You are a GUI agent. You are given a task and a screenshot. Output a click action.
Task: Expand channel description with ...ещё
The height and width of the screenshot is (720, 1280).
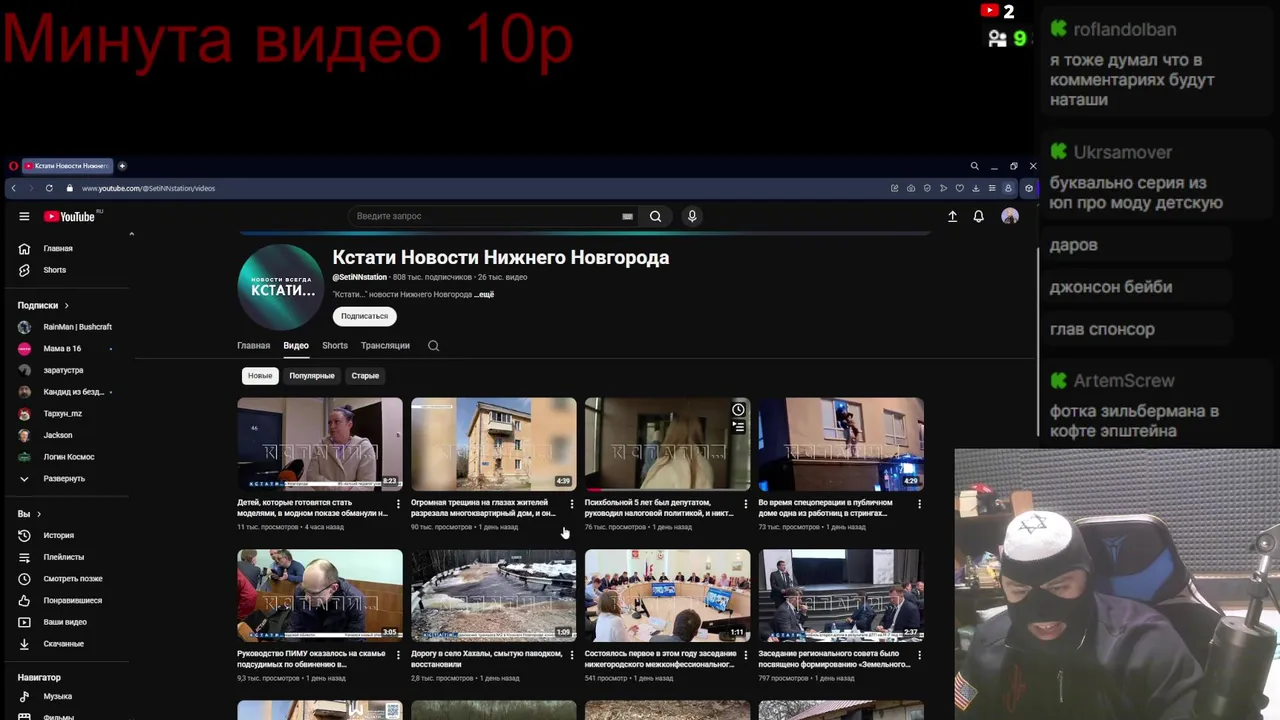[484, 295]
